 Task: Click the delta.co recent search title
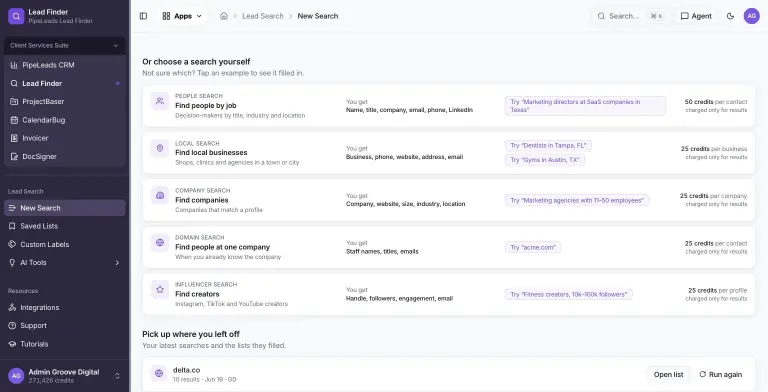pyautogui.click(x=186, y=370)
